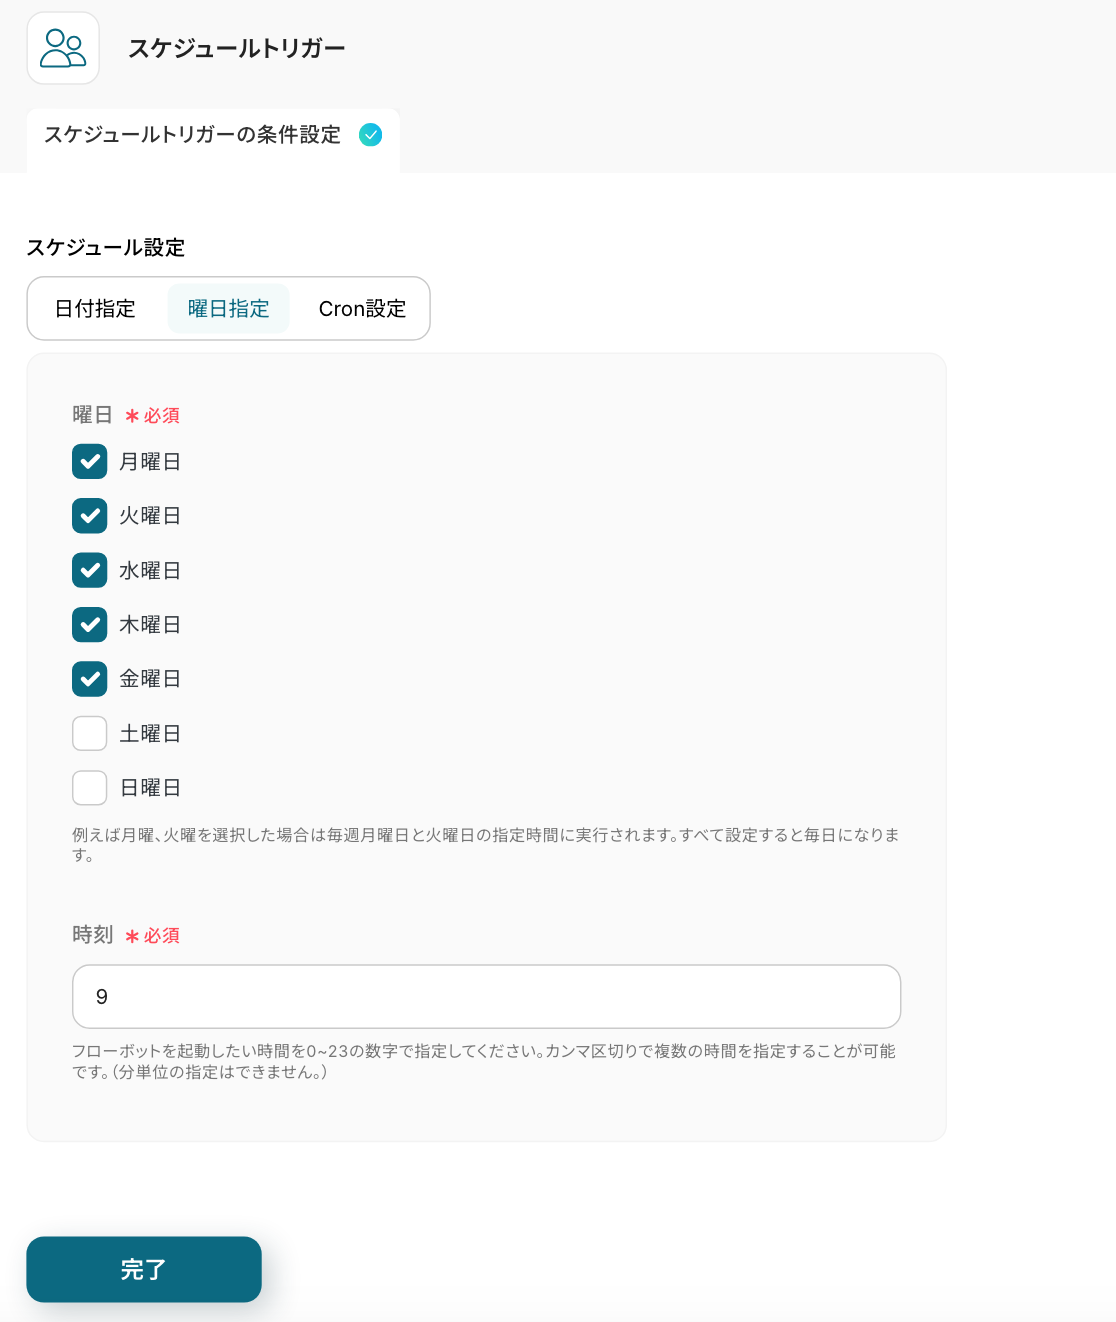The width and height of the screenshot is (1116, 1322).
Task: Toggle the 水曜日 checkbox
Action: (90, 570)
